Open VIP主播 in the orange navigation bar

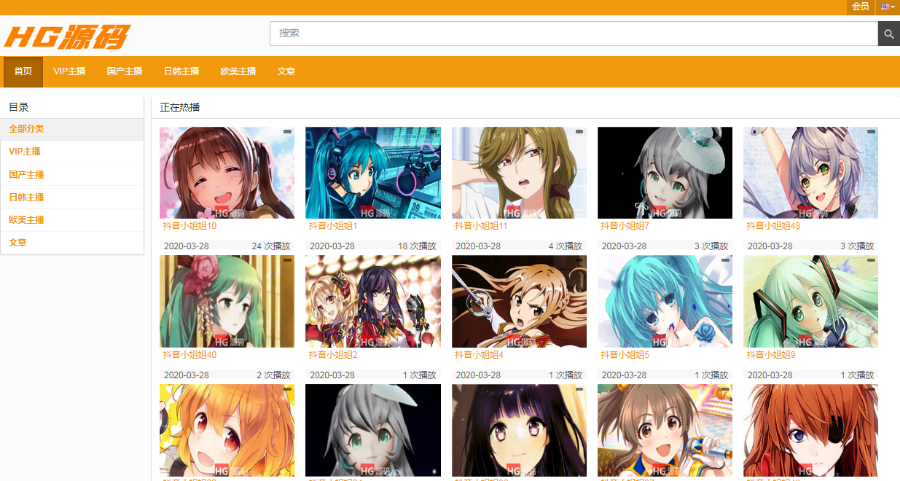[69, 71]
